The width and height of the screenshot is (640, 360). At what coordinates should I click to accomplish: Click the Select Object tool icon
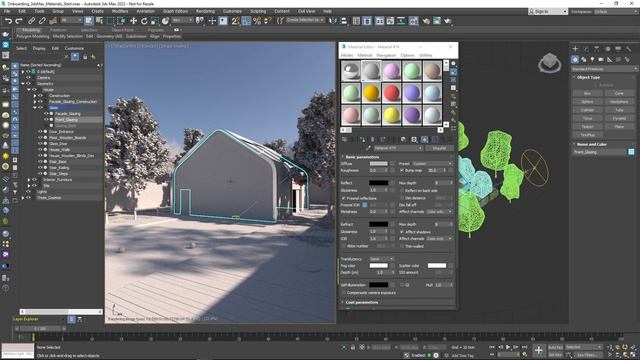click(89, 20)
